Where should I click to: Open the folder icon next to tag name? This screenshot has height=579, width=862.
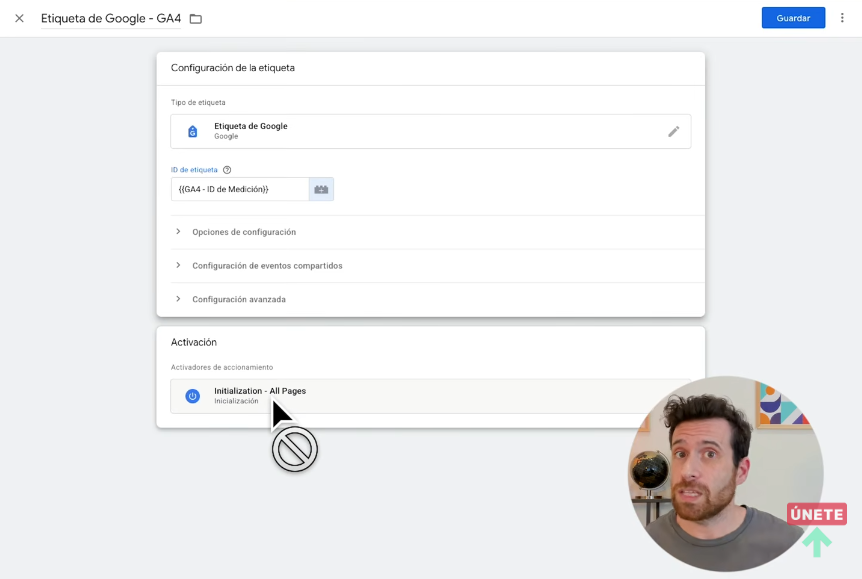[x=196, y=19]
